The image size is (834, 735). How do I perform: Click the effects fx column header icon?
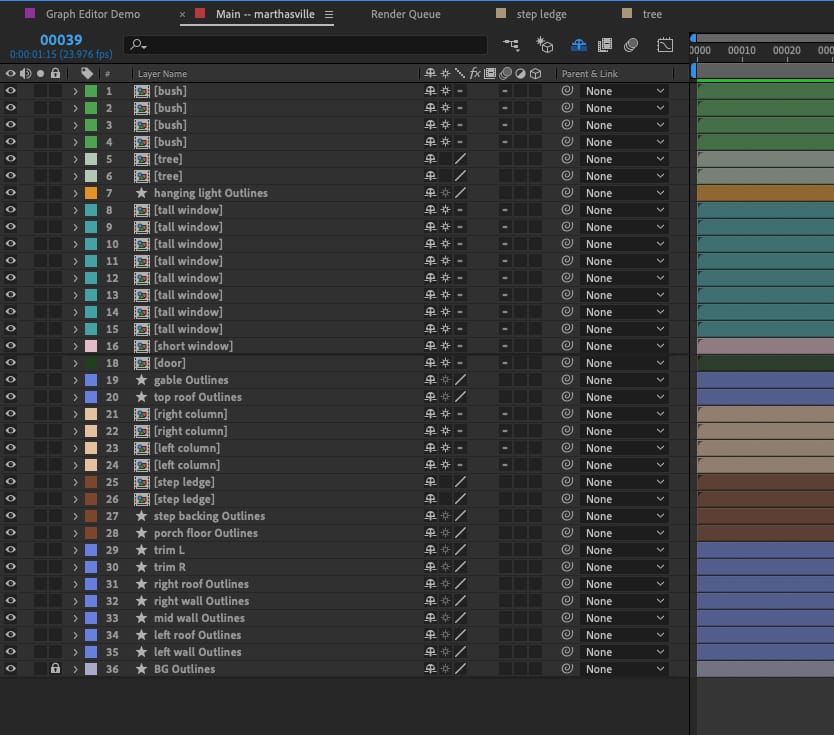[x=475, y=73]
